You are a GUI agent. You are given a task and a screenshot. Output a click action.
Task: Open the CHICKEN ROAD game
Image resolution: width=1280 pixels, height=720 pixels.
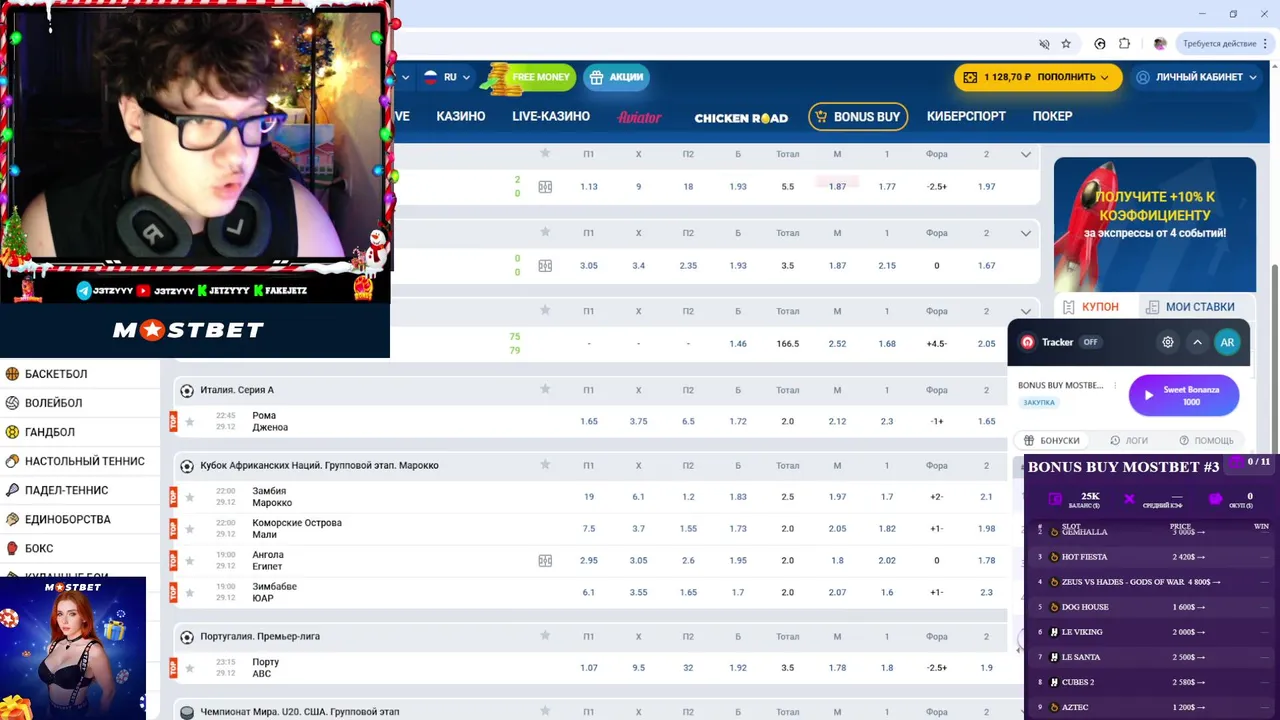(x=741, y=118)
